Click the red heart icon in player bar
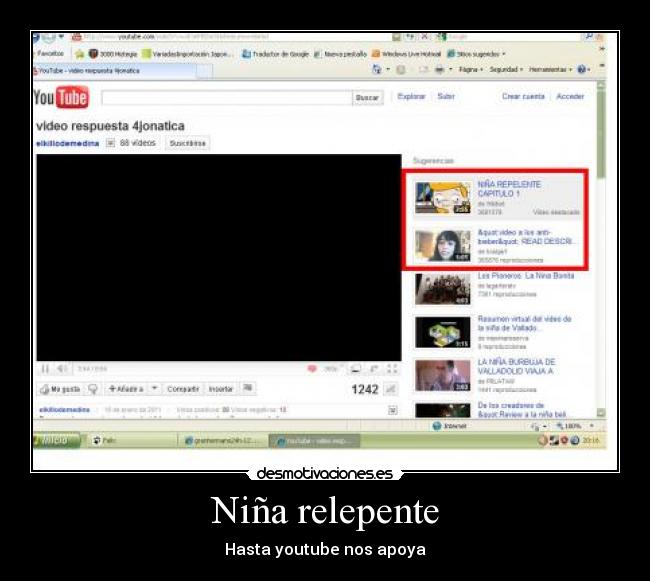Image resolution: width=650 pixels, height=581 pixels. pos(312,368)
